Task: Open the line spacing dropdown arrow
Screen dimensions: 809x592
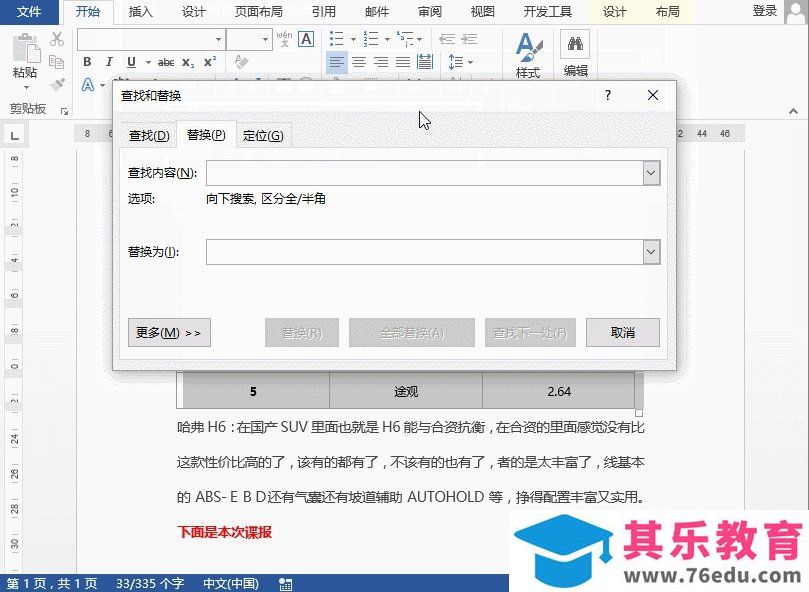Action: point(471,62)
